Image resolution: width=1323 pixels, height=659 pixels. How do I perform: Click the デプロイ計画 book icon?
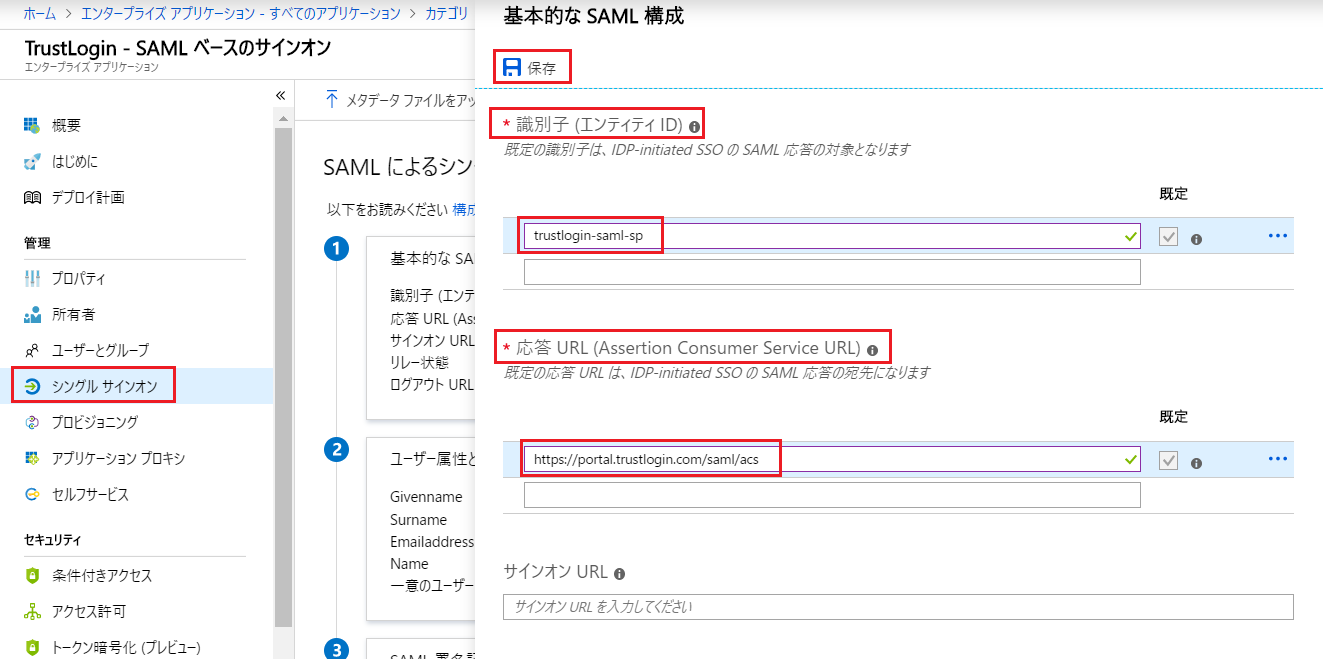(x=32, y=197)
